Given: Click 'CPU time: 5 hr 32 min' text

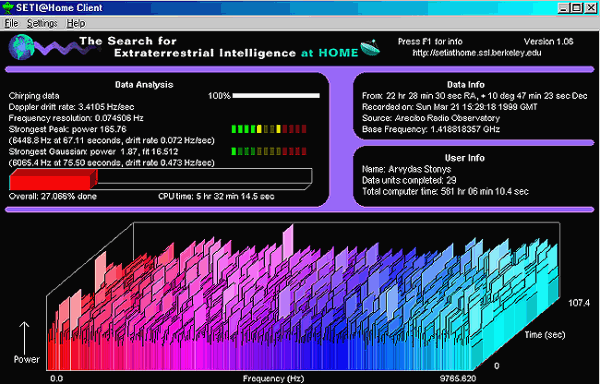Looking at the screenshot, I should (x=216, y=197).
